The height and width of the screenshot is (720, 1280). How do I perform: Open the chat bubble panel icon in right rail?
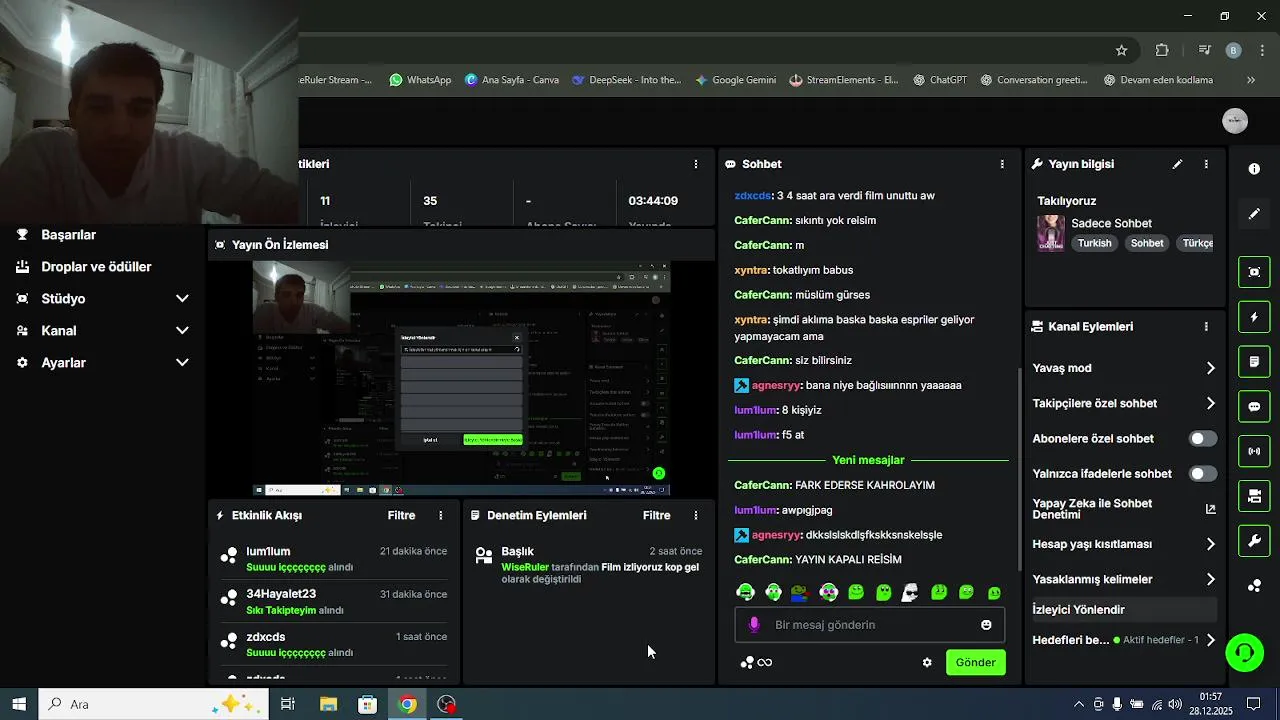(1254, 407)
